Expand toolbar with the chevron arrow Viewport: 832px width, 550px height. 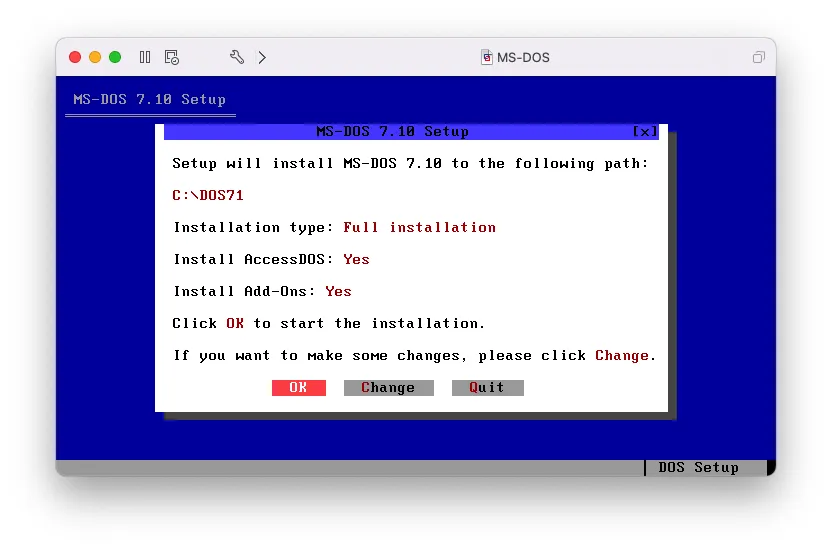tap(262, 57)
